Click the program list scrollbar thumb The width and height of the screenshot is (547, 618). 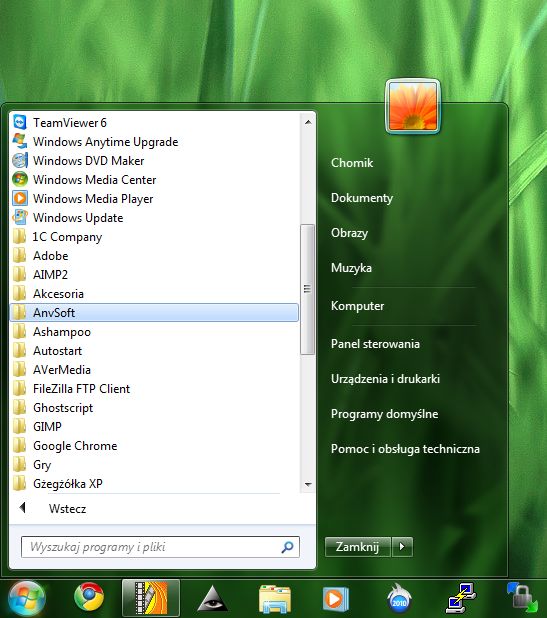(x=307, y=289)
